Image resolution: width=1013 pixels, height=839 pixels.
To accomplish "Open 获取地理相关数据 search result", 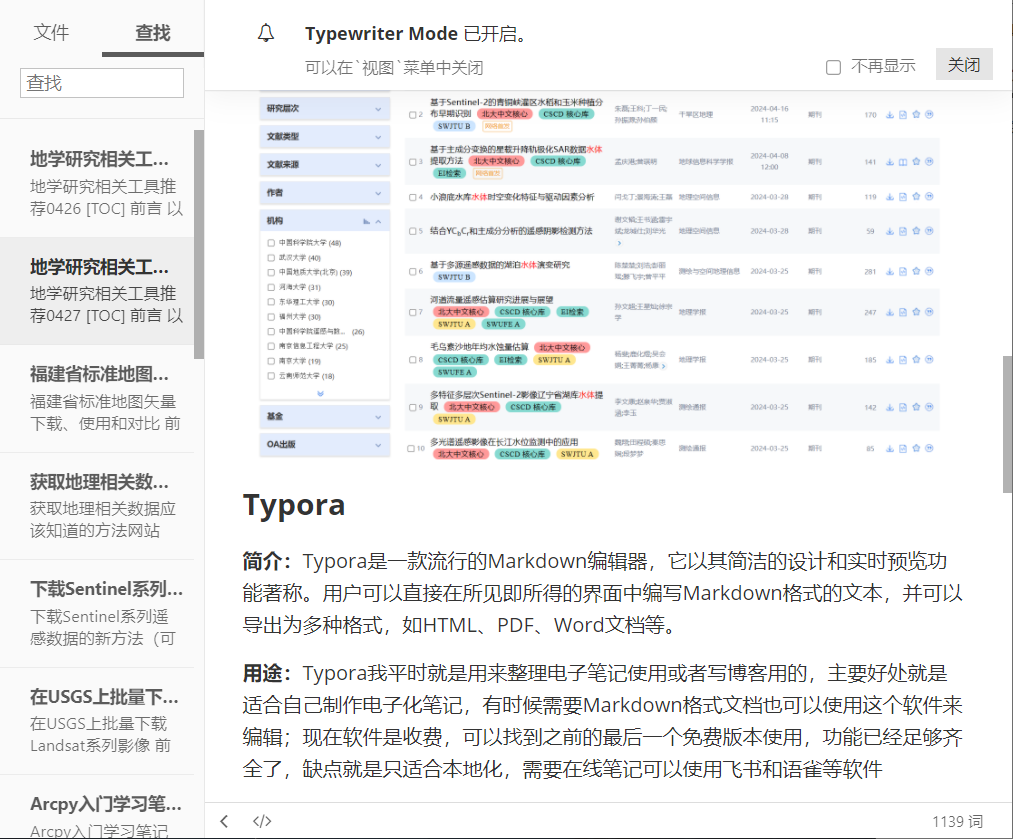I will point(97,506).
